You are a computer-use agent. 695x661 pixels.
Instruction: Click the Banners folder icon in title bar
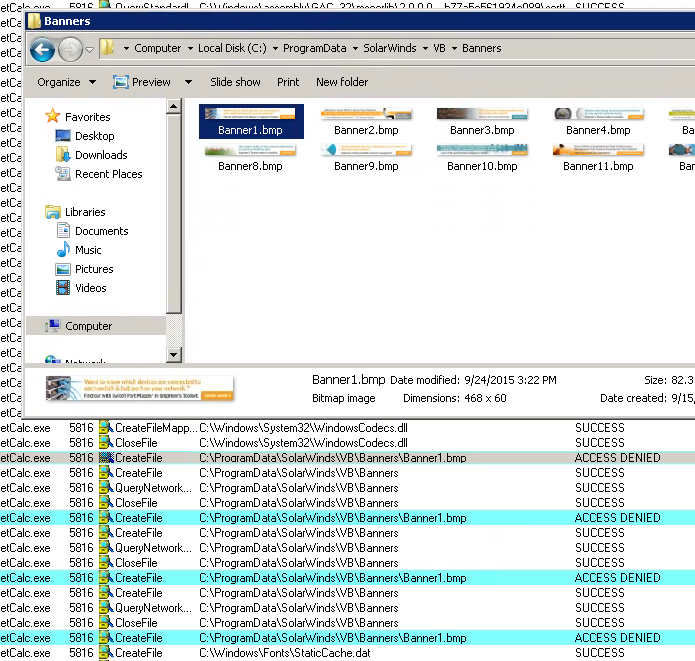tap(34, 21)
